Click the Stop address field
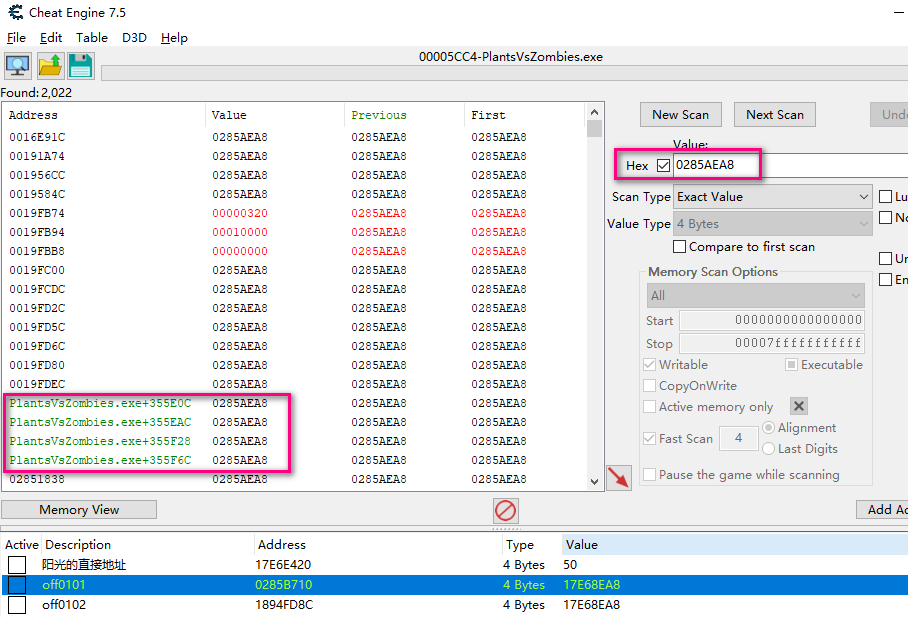Viewport: 908px width, 617px height. [772, 343]
